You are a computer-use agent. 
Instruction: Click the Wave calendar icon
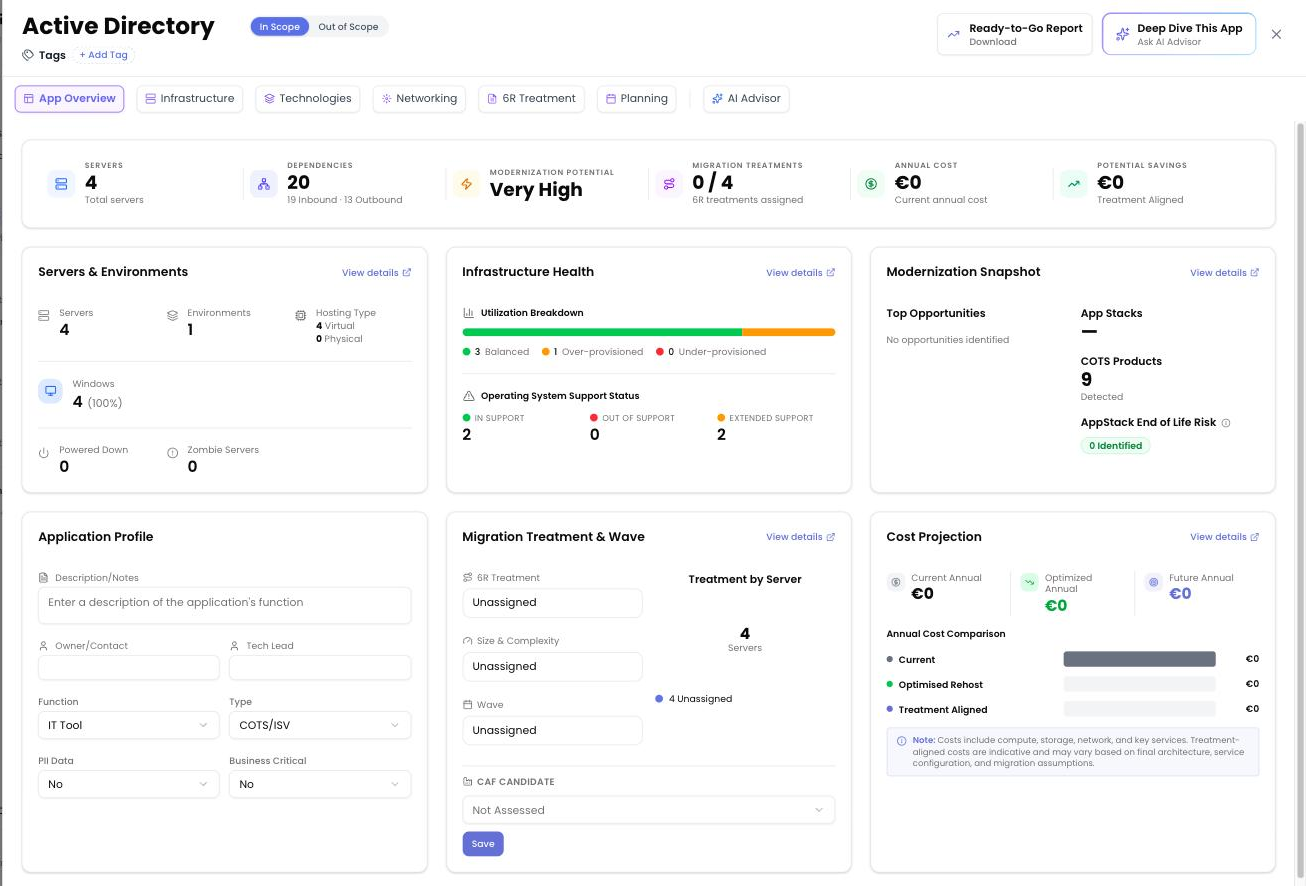coord(467,705)
